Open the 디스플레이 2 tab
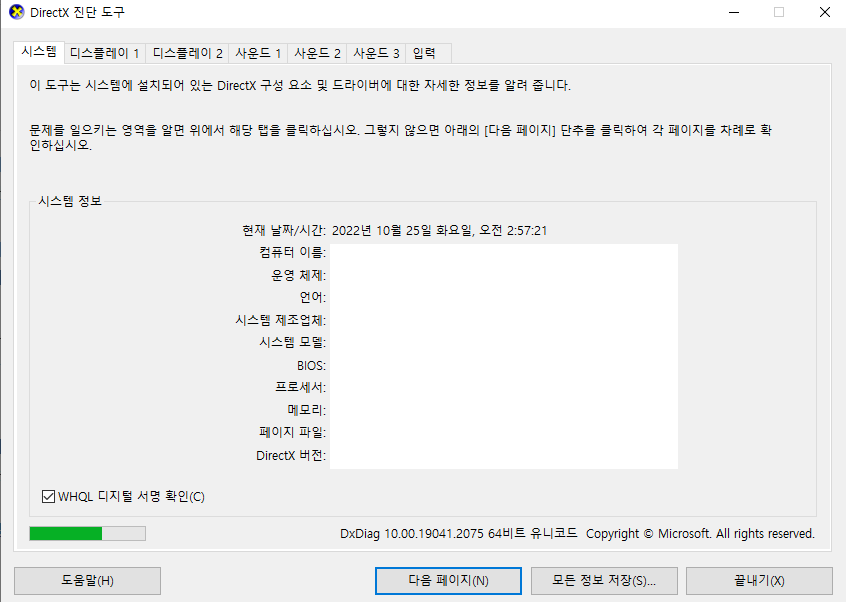This screenshot has width=846, height=602. pos(187,53)
